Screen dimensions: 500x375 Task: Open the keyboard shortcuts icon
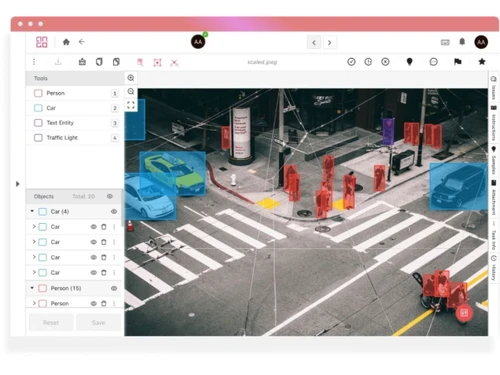point(445,42)
